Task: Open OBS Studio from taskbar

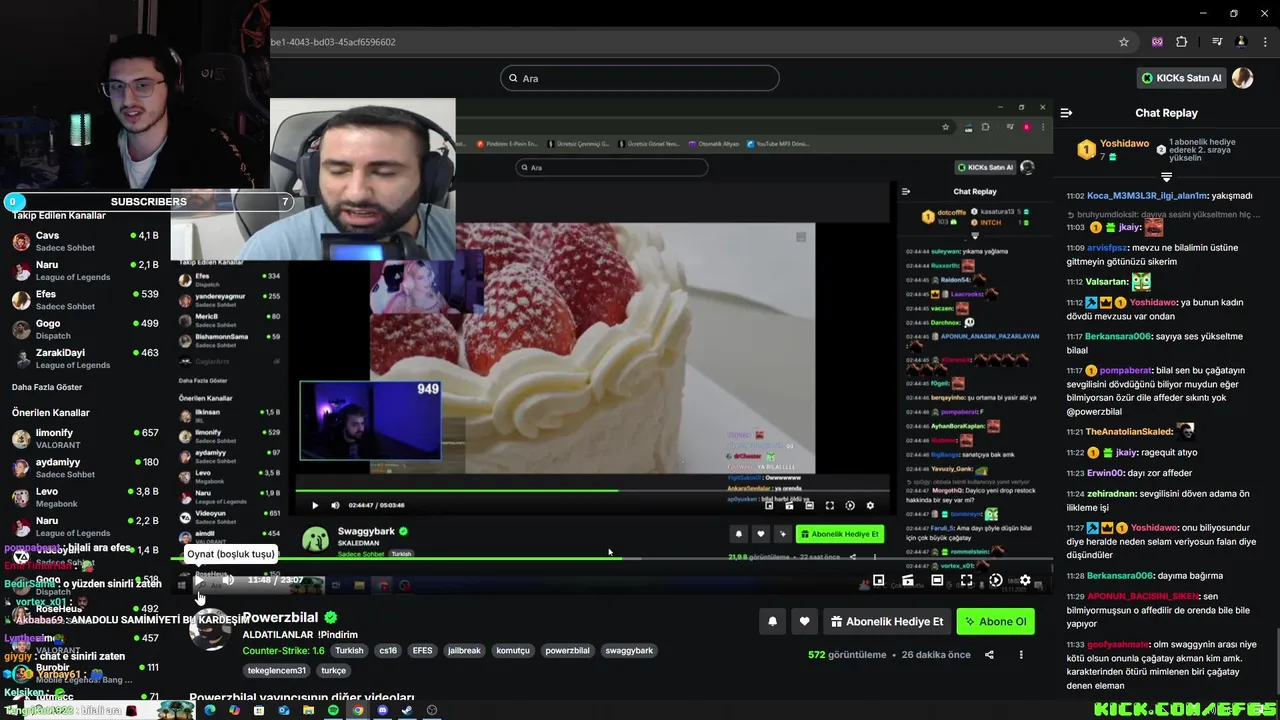Action: pyautogui.click(x=432, y=710)
